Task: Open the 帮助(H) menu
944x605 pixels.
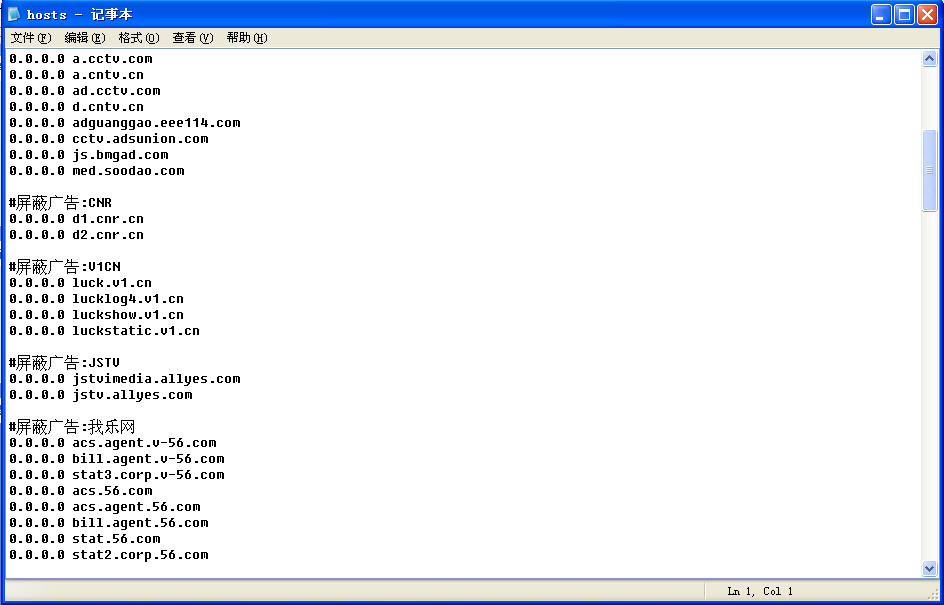Action: (x=246, y=38)
